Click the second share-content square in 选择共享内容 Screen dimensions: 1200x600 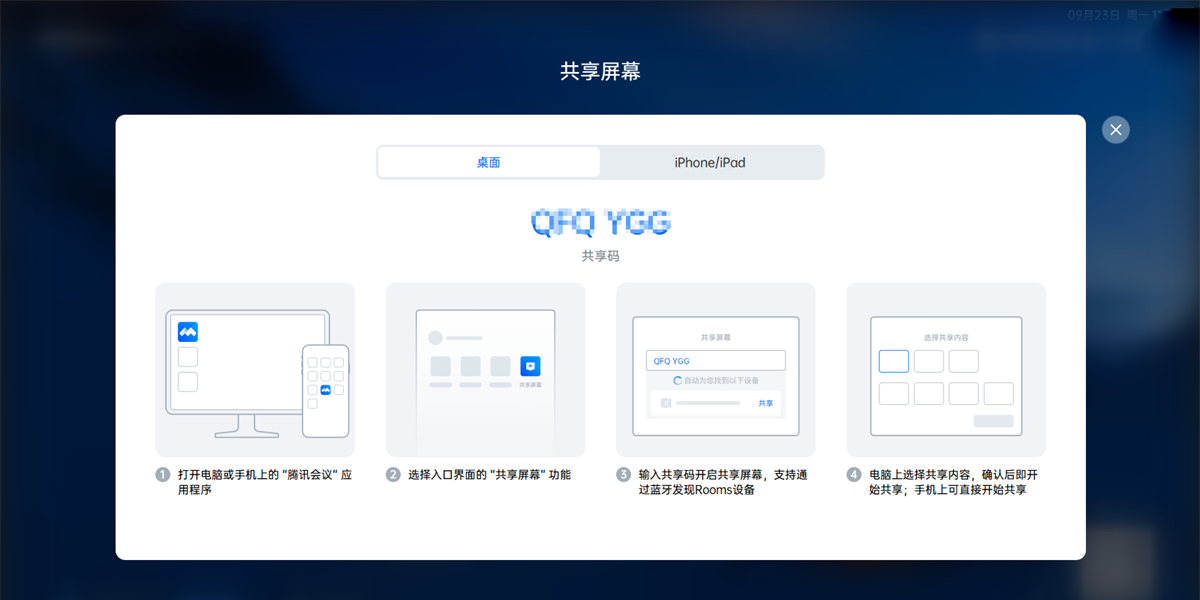pos(928,361)
